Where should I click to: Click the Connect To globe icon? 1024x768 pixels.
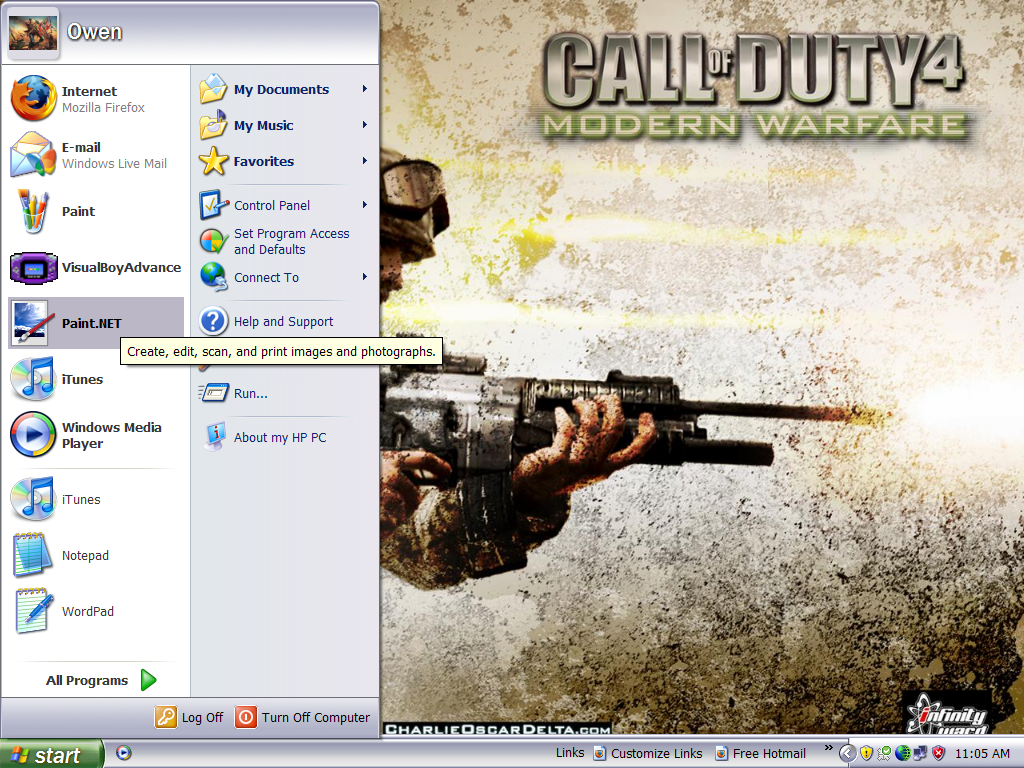213,278
